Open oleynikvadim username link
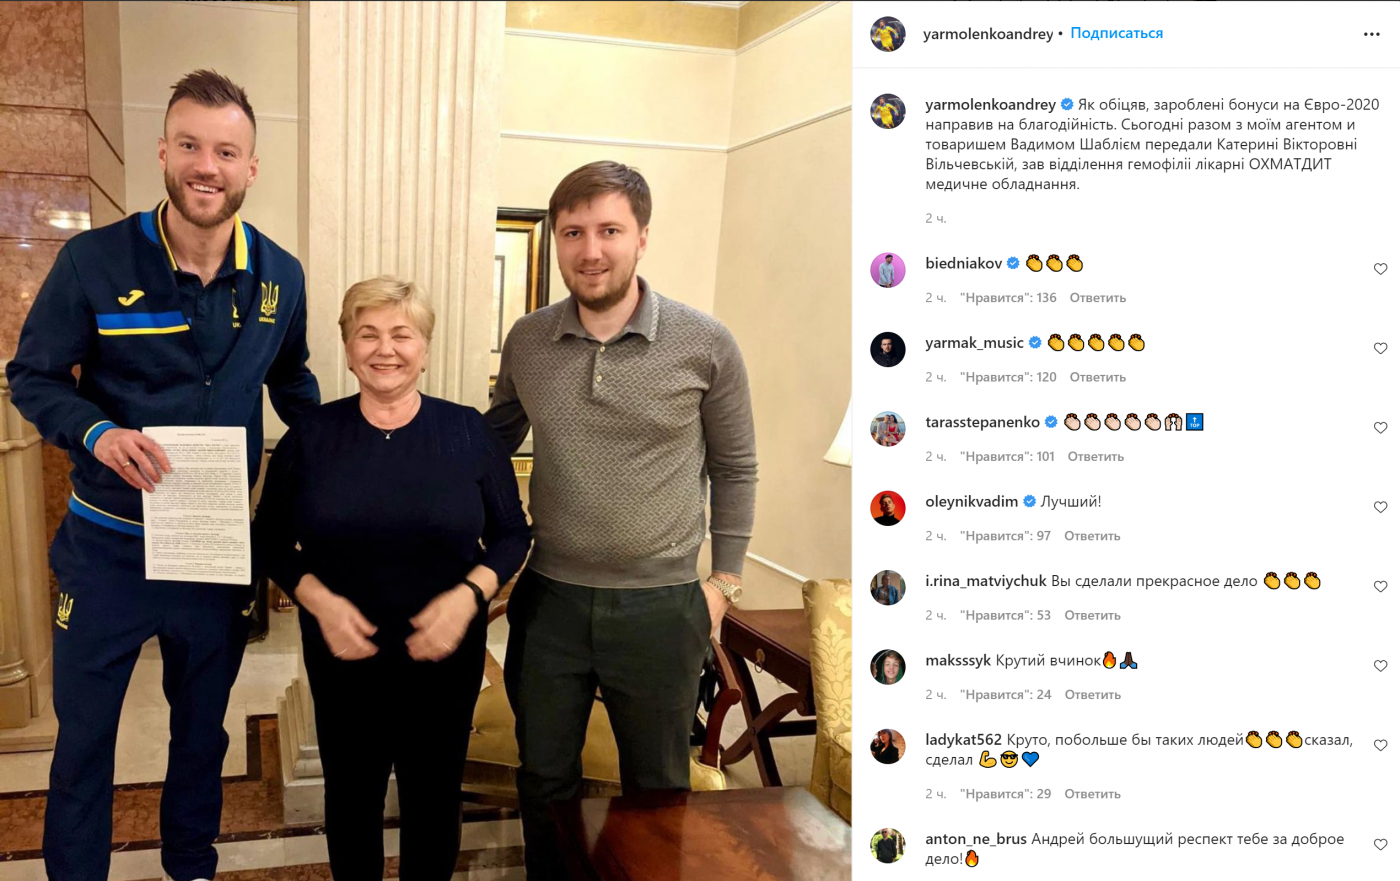This screenshot has width=1400, height=881. [x=972, y=502]
